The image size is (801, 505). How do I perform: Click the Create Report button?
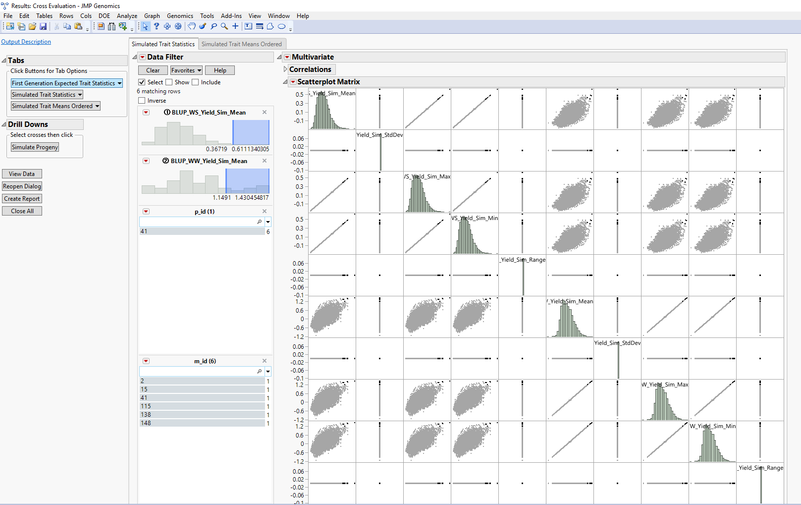[22, 199]
